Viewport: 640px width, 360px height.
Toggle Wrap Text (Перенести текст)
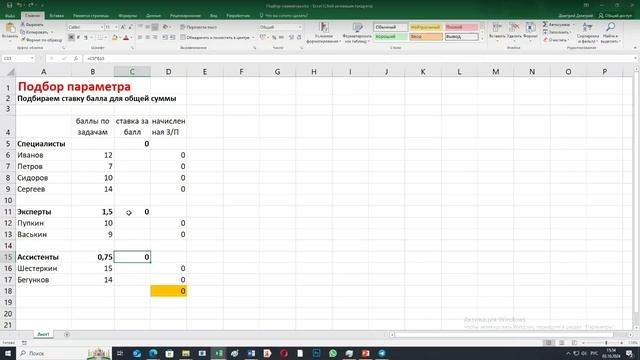coord(199,27)
